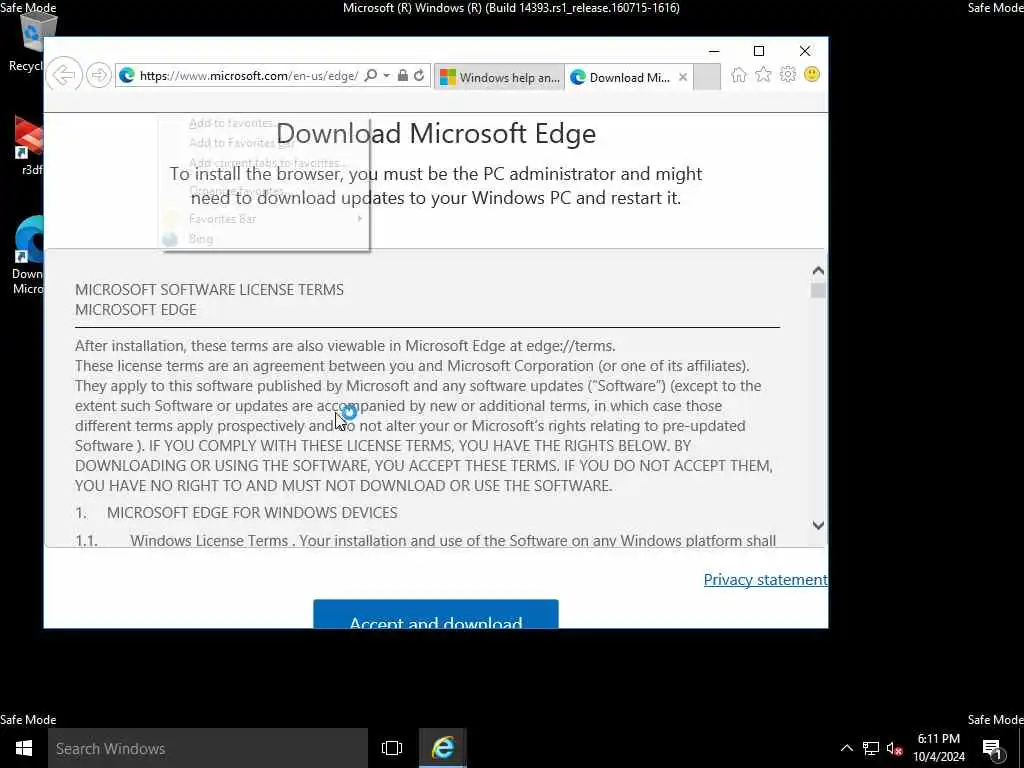The width and height of the screenshot is (1024, 768).
Task: Open the Recycle Bin desktop icon
Action: pyautogui.click(x=26, y=41)
